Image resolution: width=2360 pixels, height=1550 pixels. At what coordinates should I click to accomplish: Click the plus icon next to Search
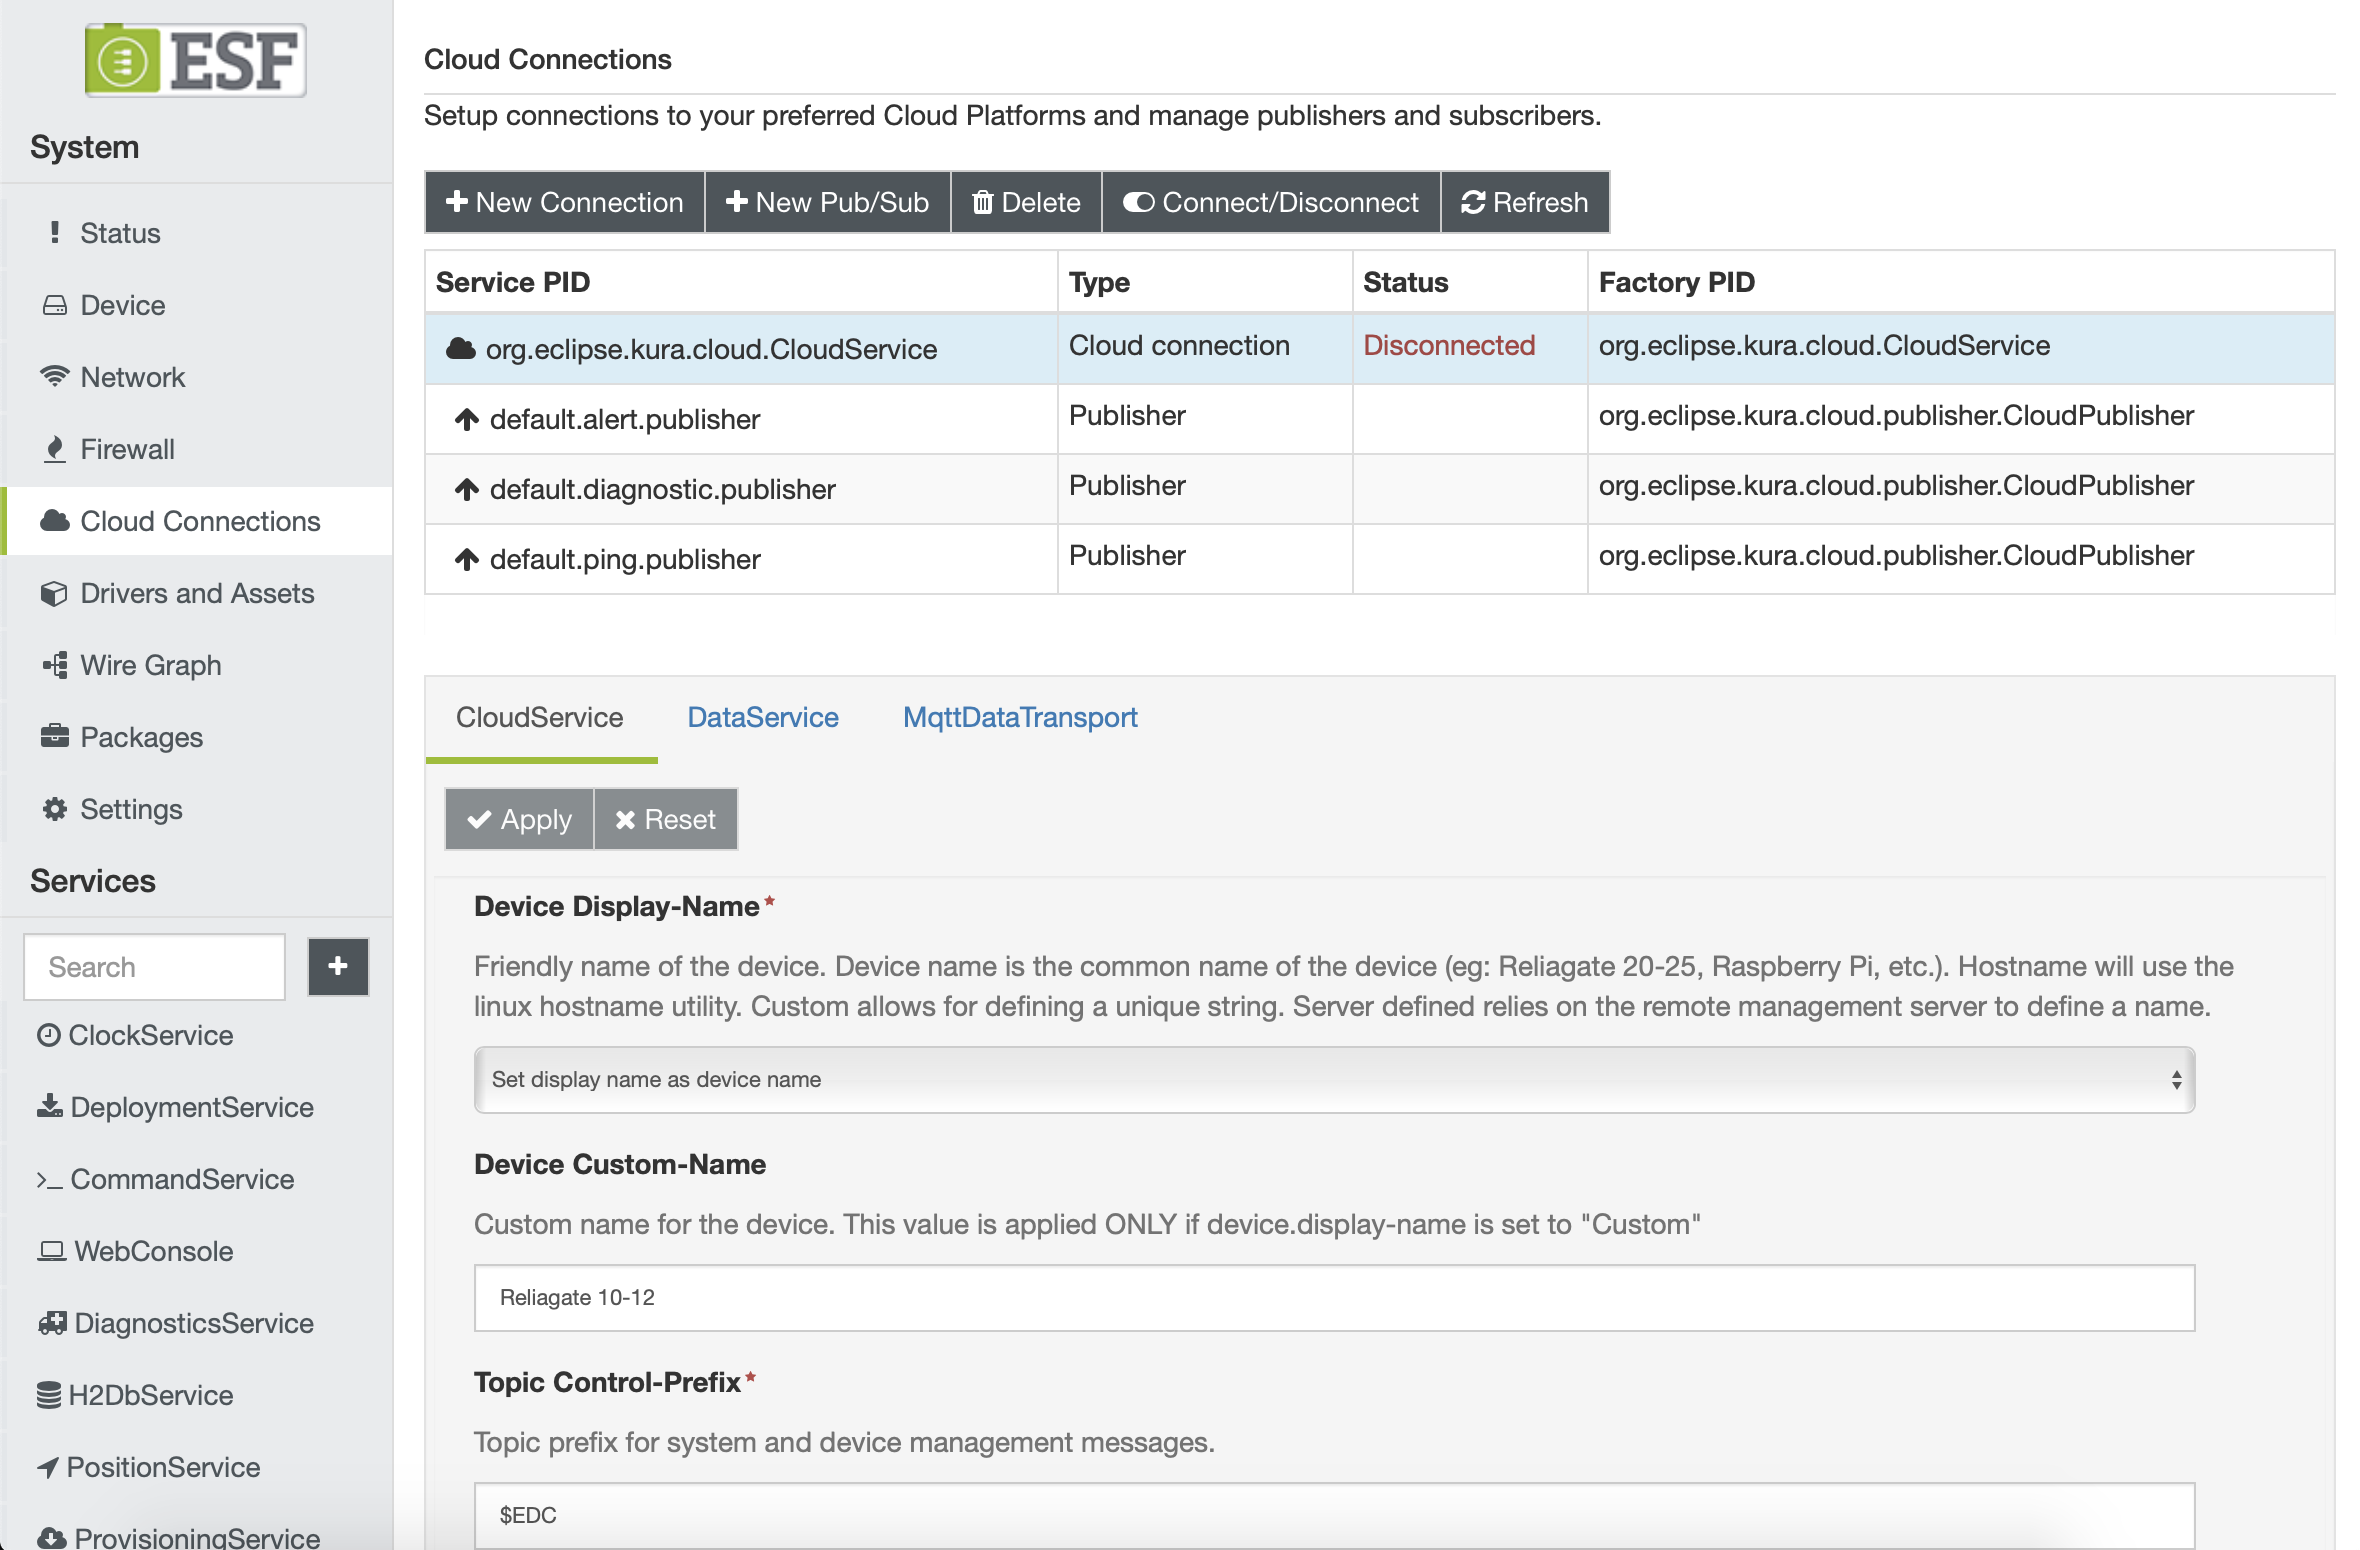click(338, 966)
